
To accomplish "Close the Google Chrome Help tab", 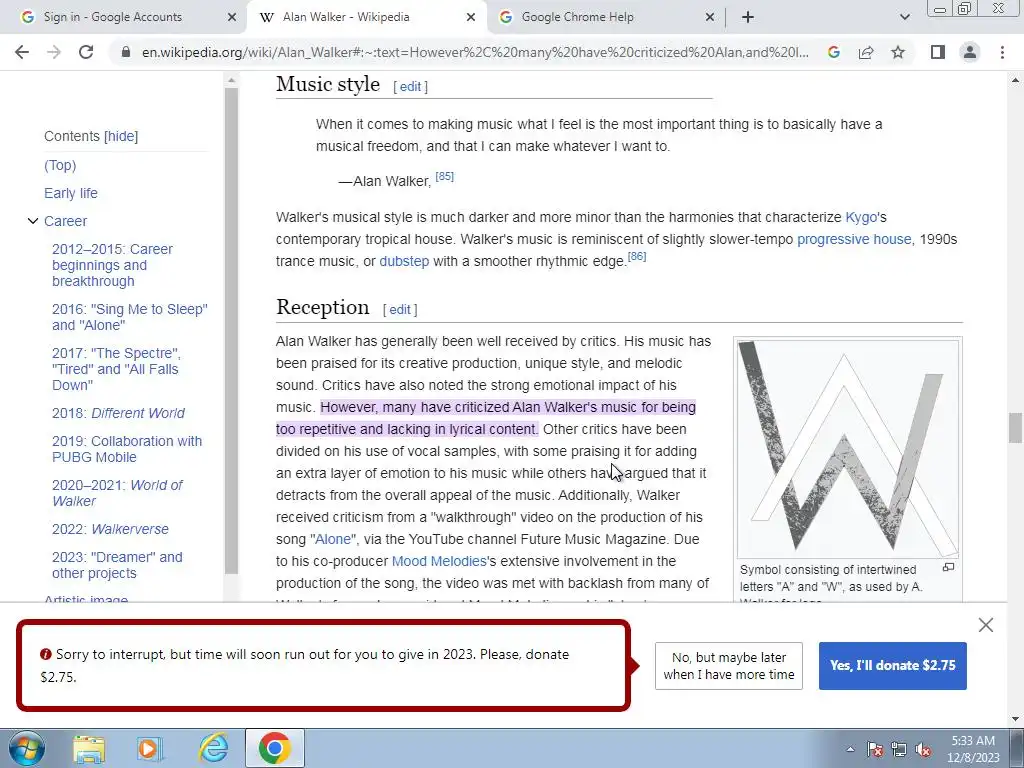I will tap(710, 17).
